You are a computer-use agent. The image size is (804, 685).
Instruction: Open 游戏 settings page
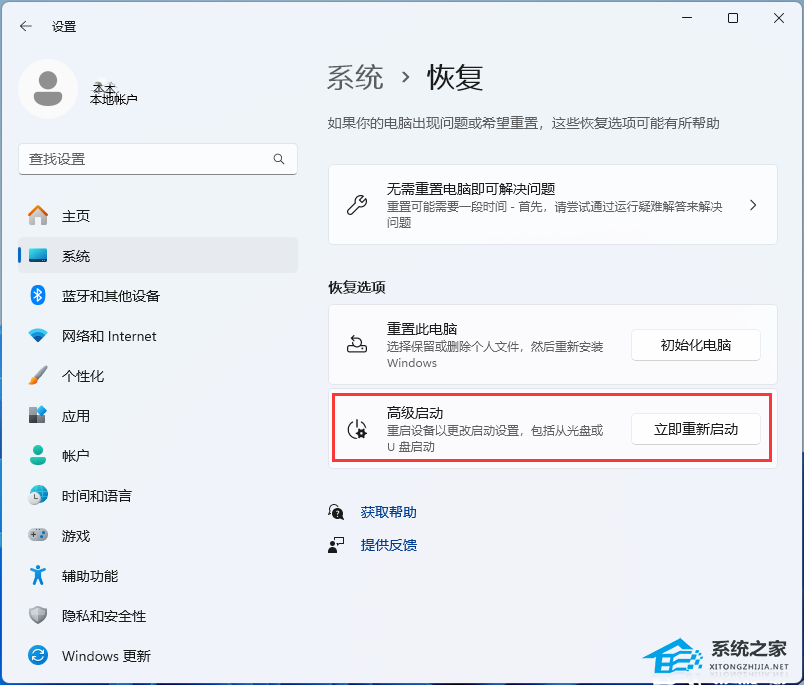click(158, 535)
